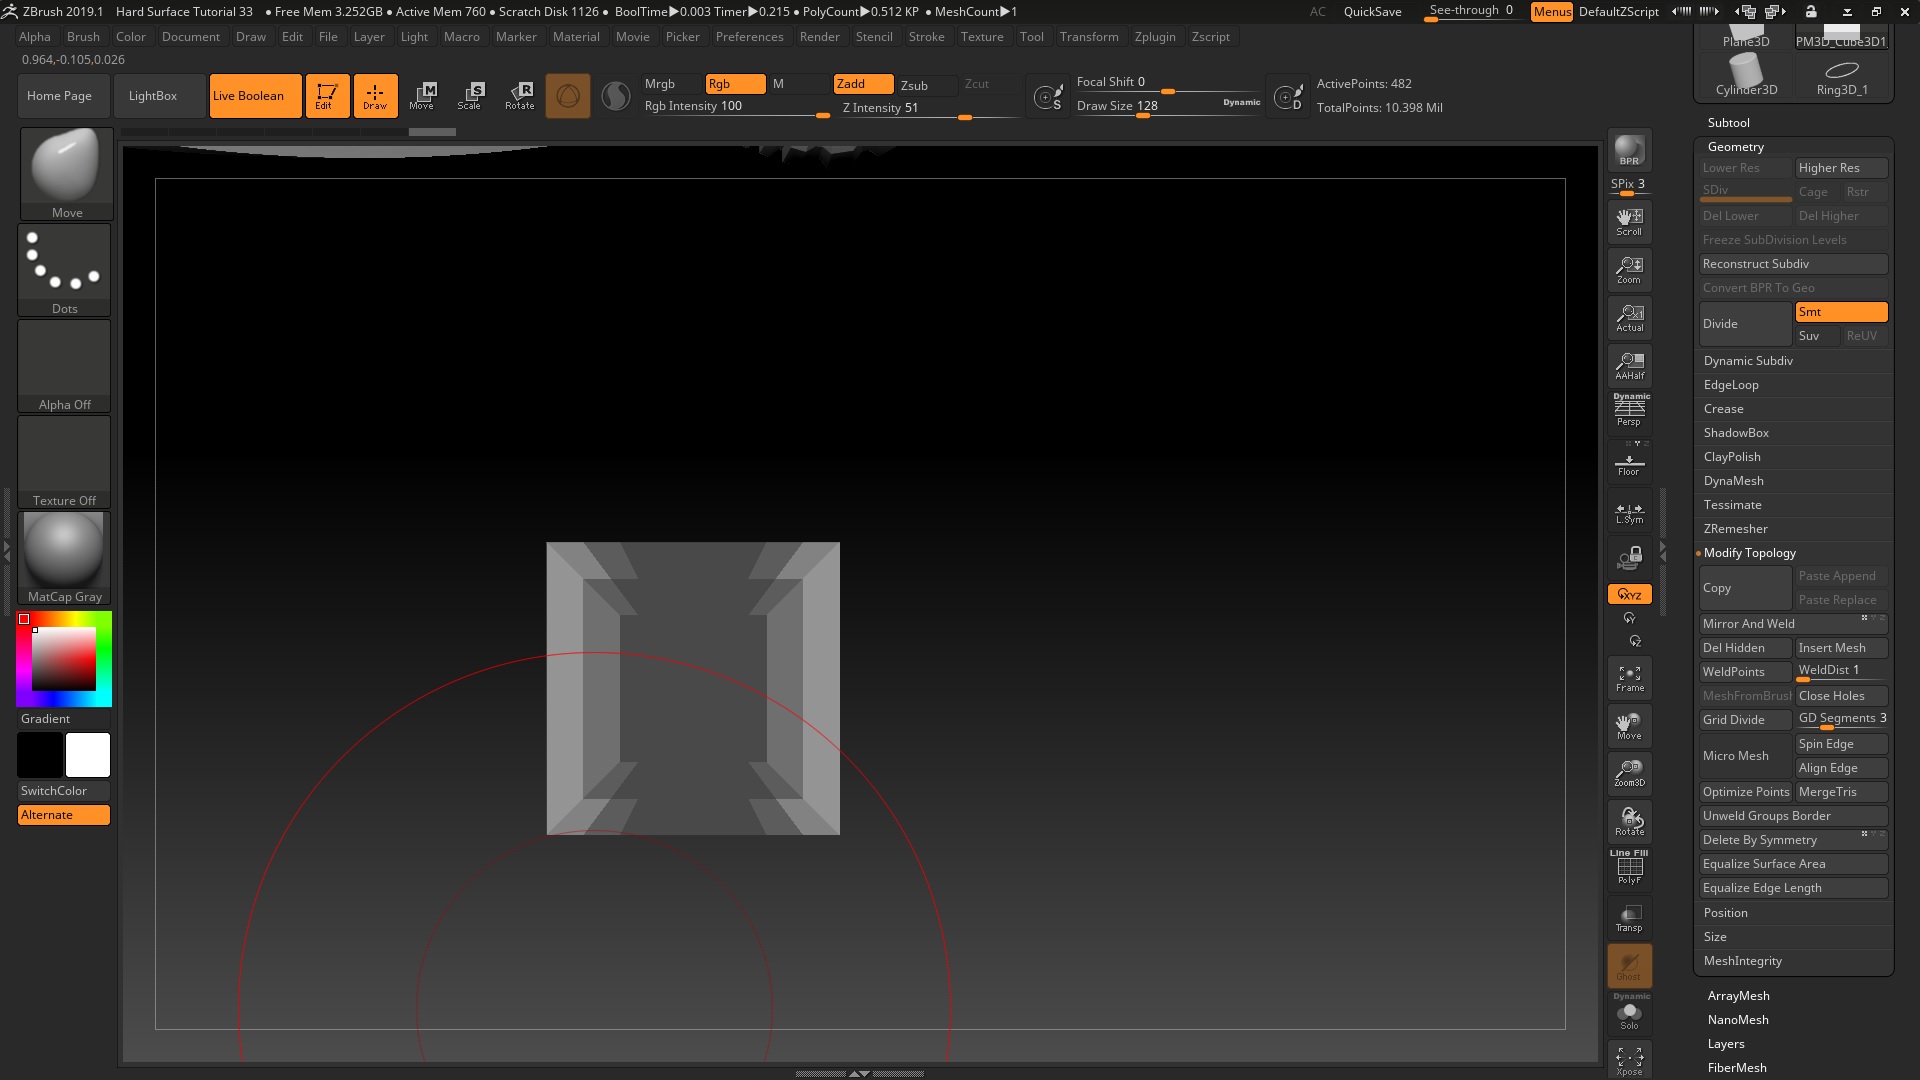The width and height of the screenshot is (1920, 1080).
Task: Click the Zoom canvas icon
Action: [x=1629, y=269]
